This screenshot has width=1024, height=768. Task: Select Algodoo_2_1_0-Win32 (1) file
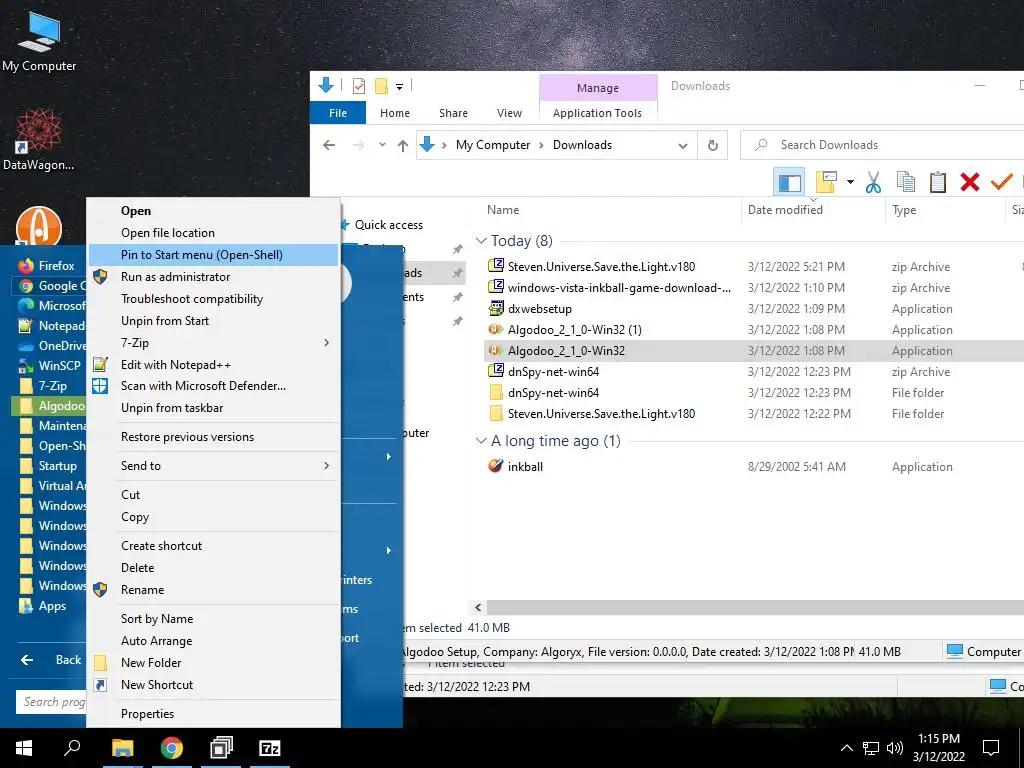(575, 330)
